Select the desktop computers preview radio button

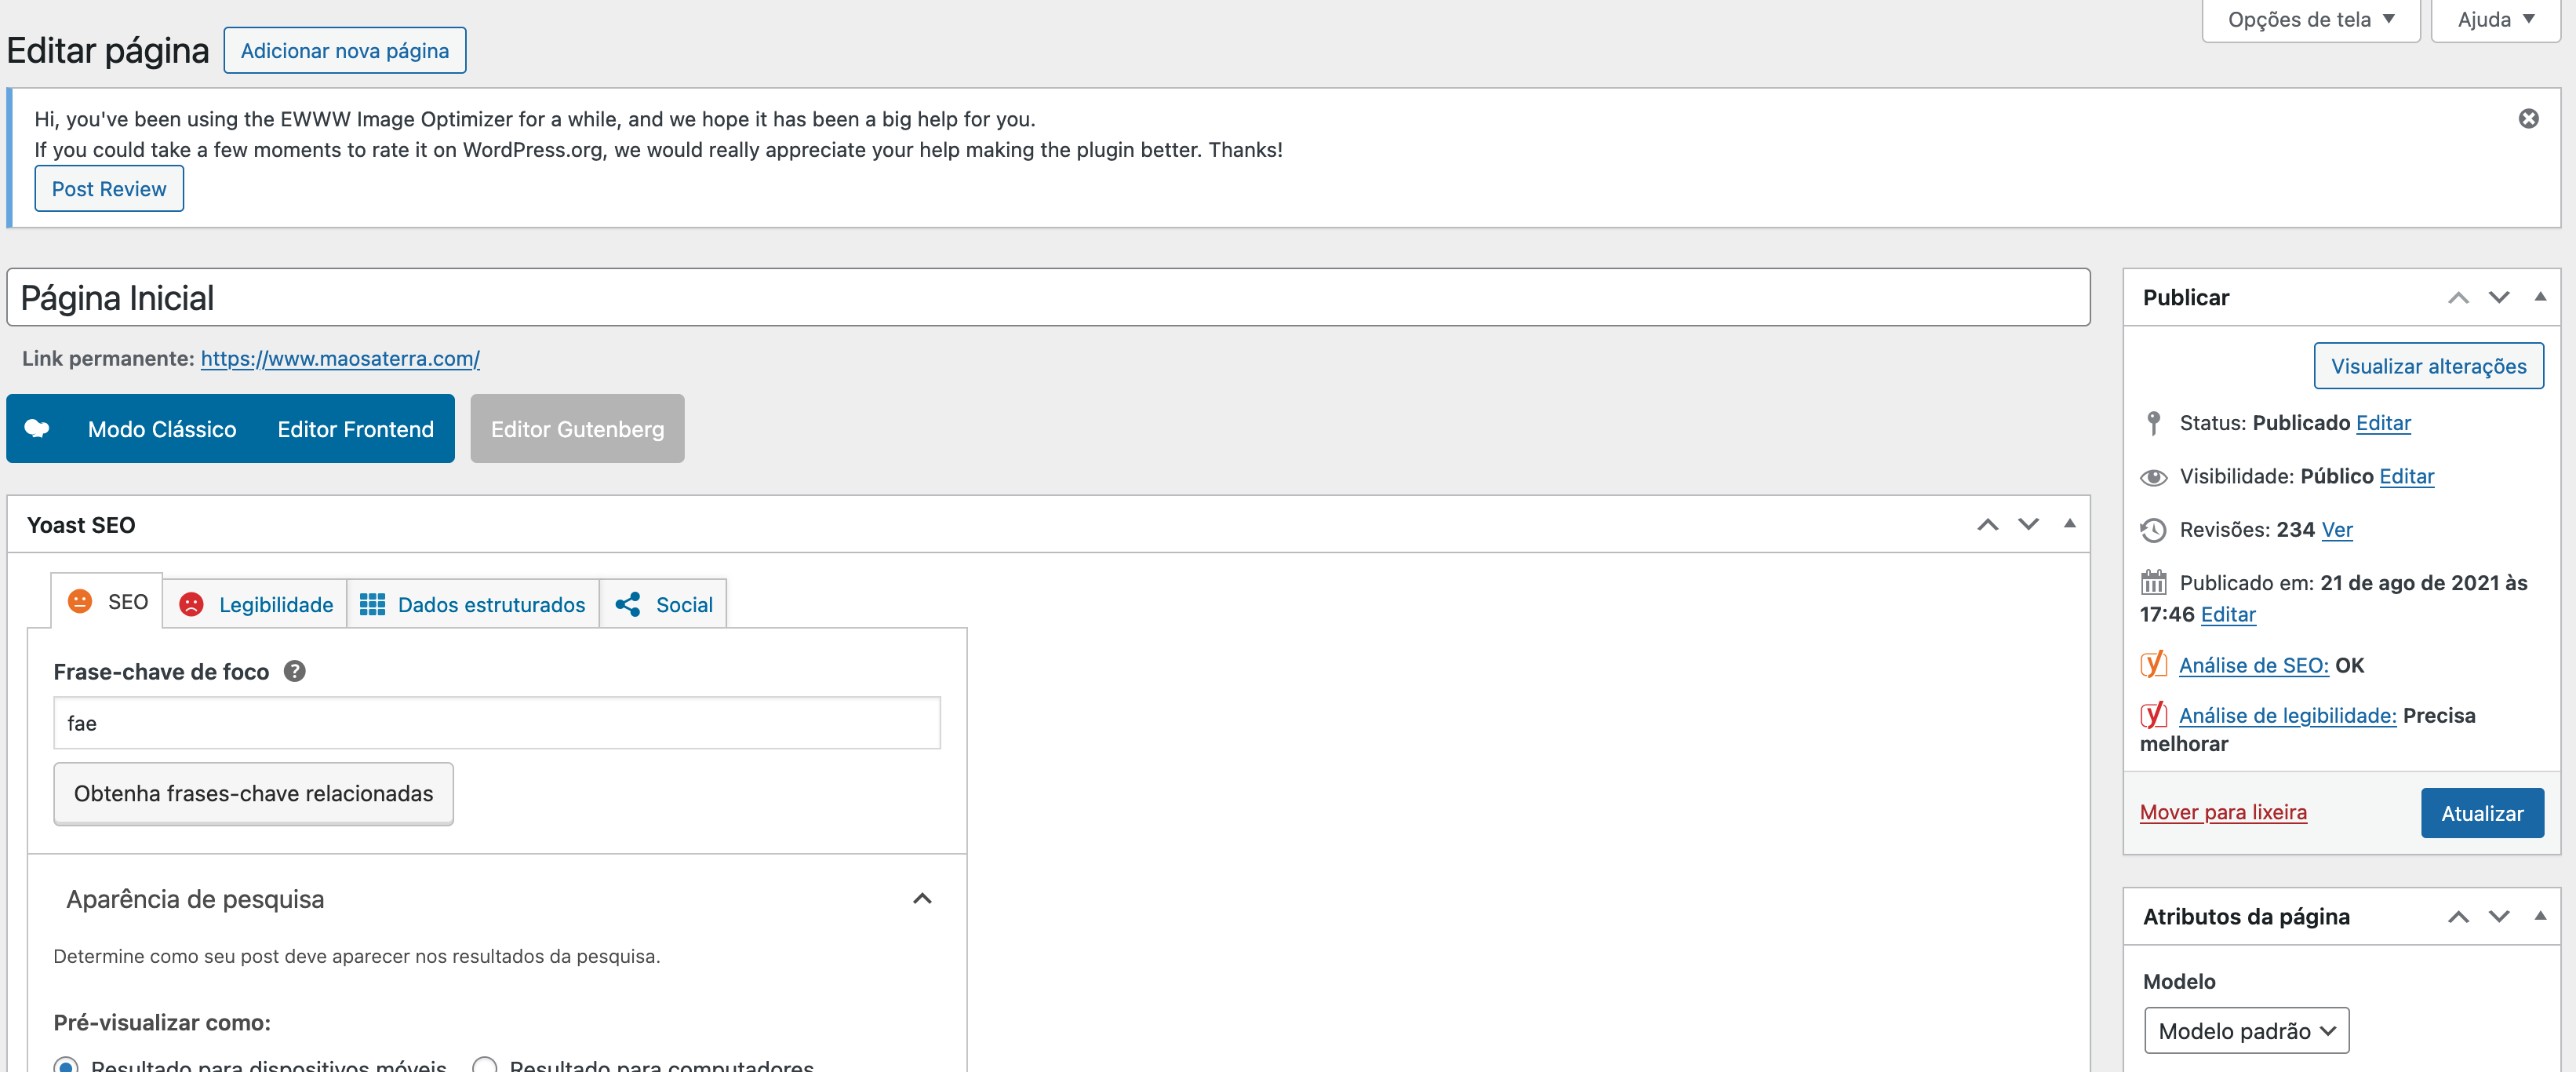[485, 1065]
